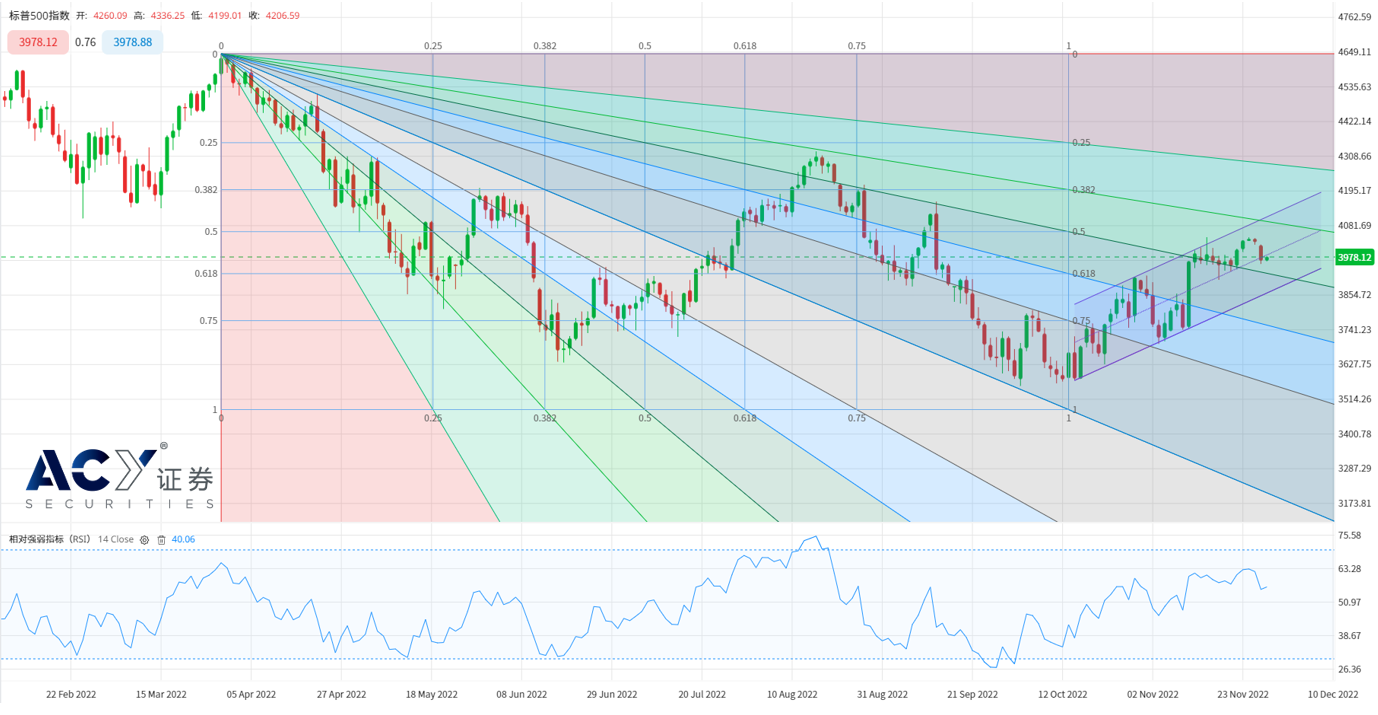Click the green current price tag on price axis
This screenshot has width=1378, height=715.
click(1355, 257)
